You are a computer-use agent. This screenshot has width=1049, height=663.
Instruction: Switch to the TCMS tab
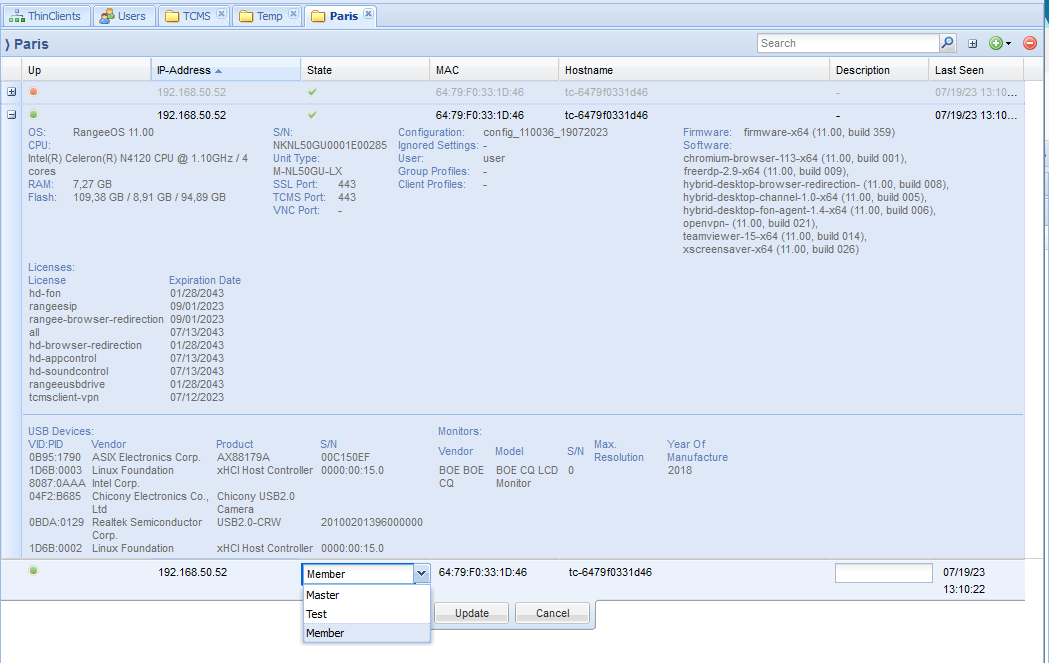pos(189,16)
